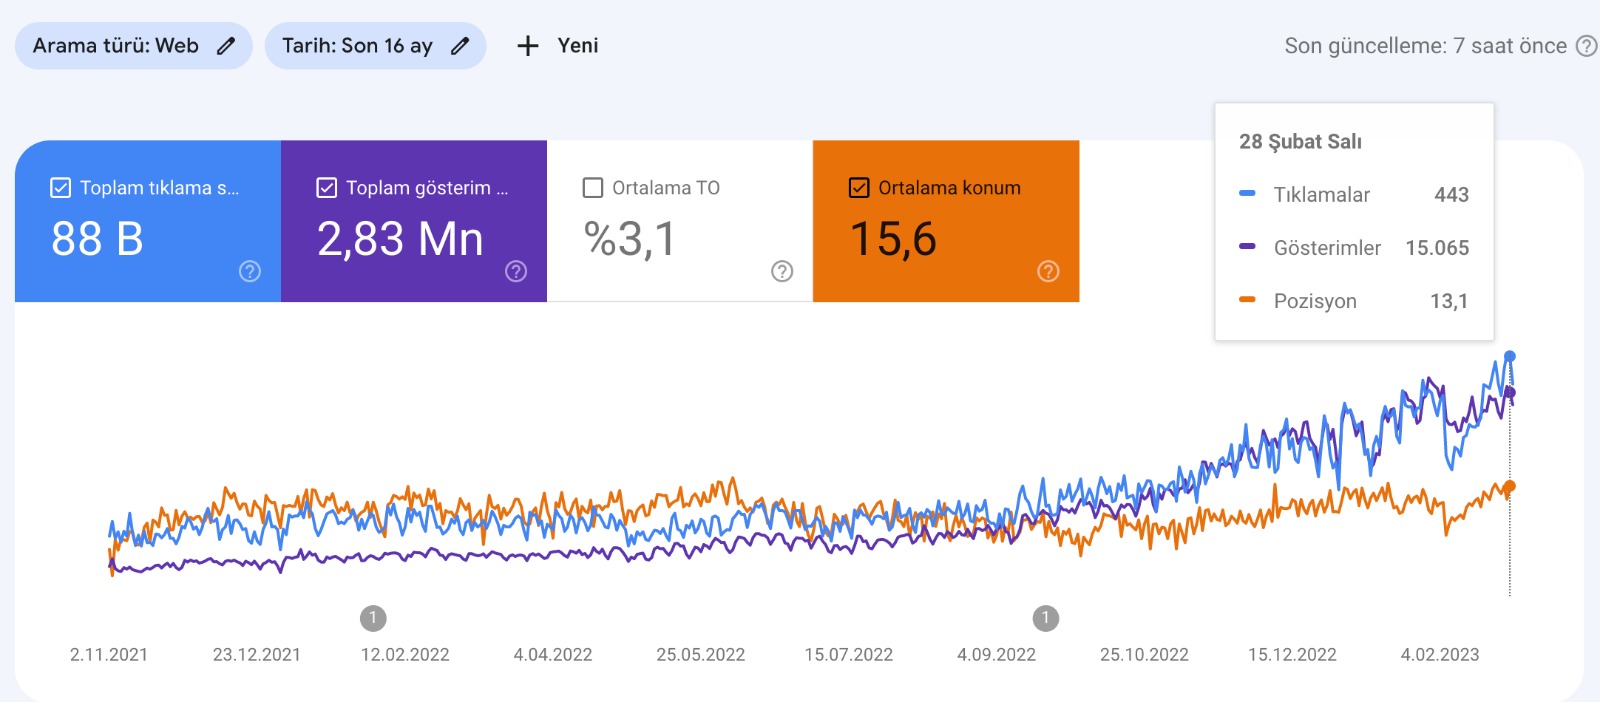The height and width of the screenshot is (702, 1600).
Task: Edit the Tarih: Son 16 ay pencil
Action: point(460,46)
